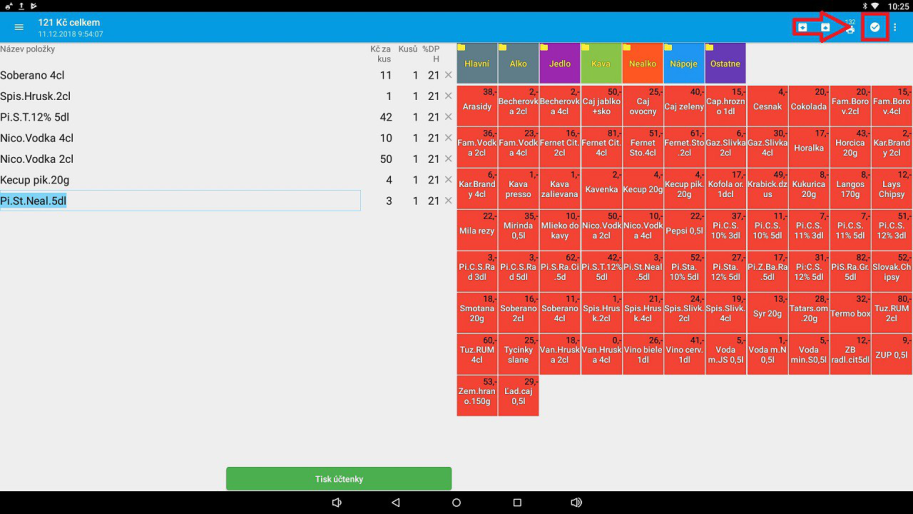Add the Kofola or. 1dcl product
The height and width of the screenshot is (514, 913).
point(725,188)
